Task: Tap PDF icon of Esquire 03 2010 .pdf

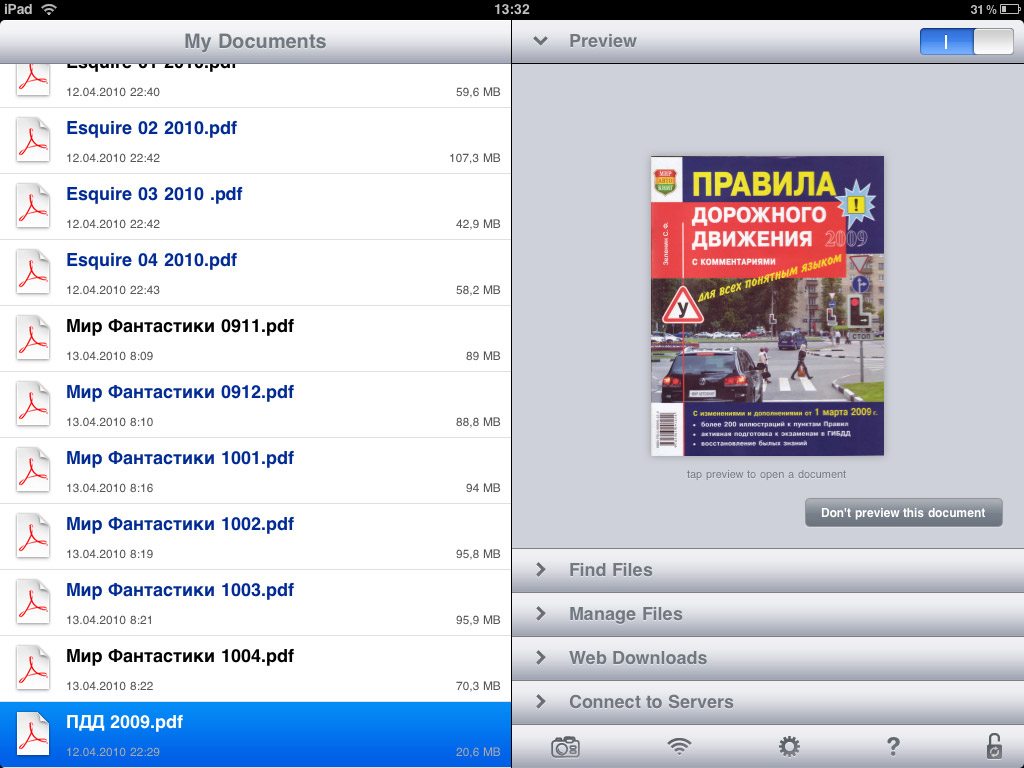Action: pyautogui.click(x=33, y=206)
